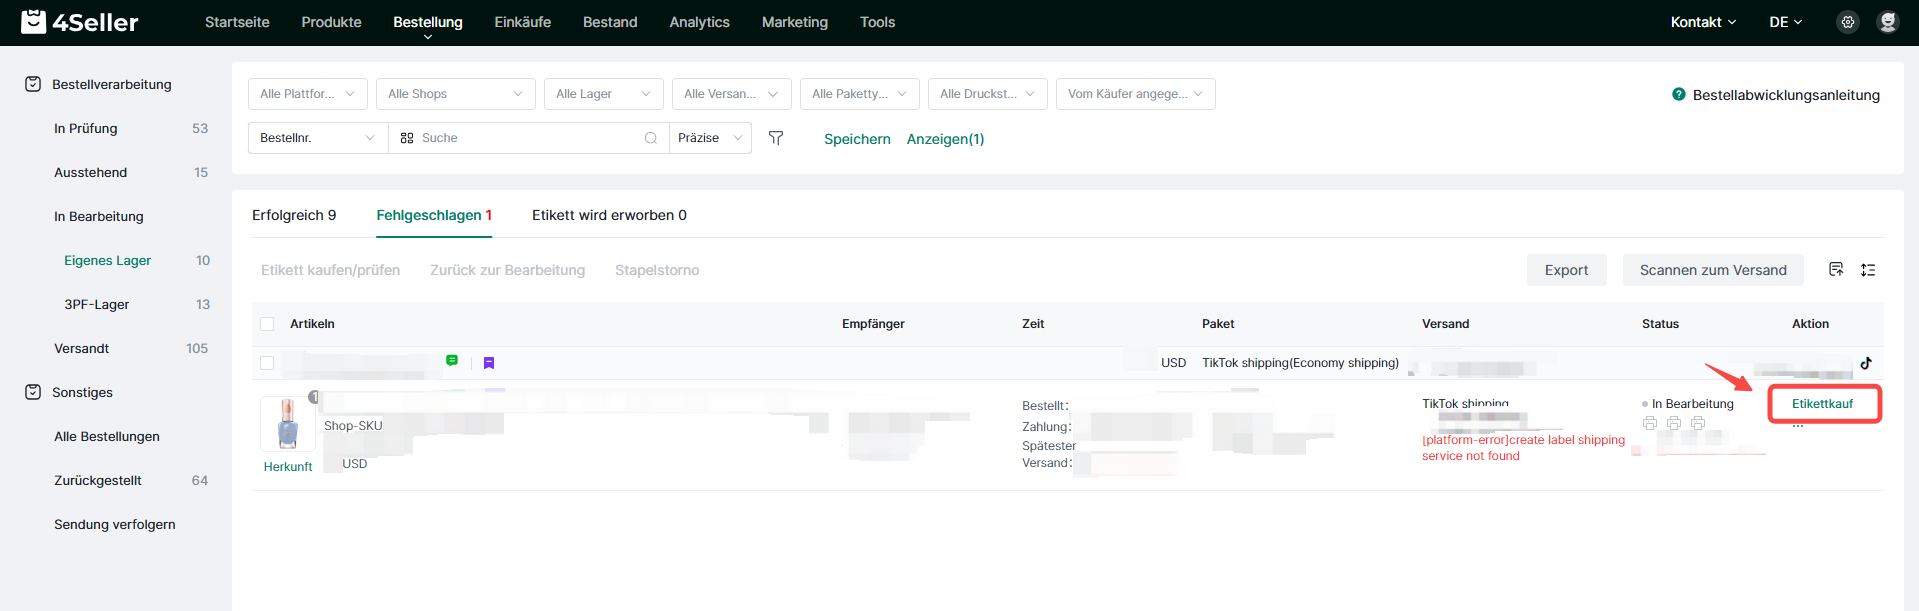Check the order row checkbox
Screen dimensions: 1919x611
click(x=267, y=363)
